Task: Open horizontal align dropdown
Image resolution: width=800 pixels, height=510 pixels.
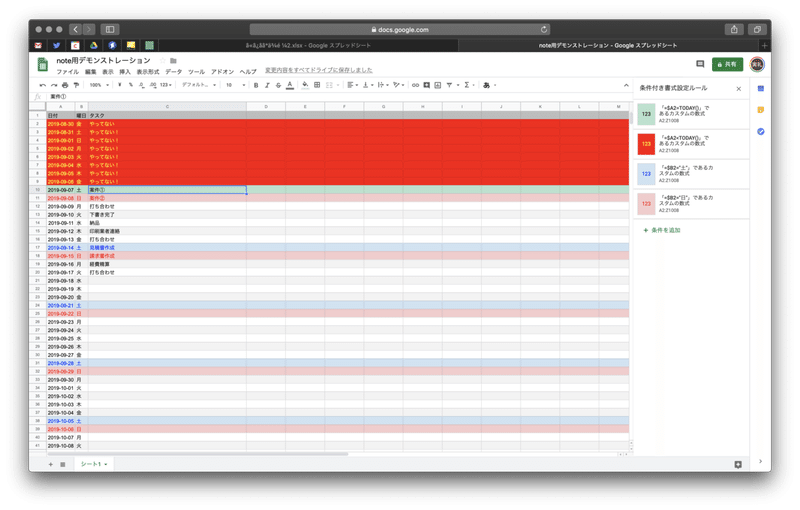Action: pos(353,85)
